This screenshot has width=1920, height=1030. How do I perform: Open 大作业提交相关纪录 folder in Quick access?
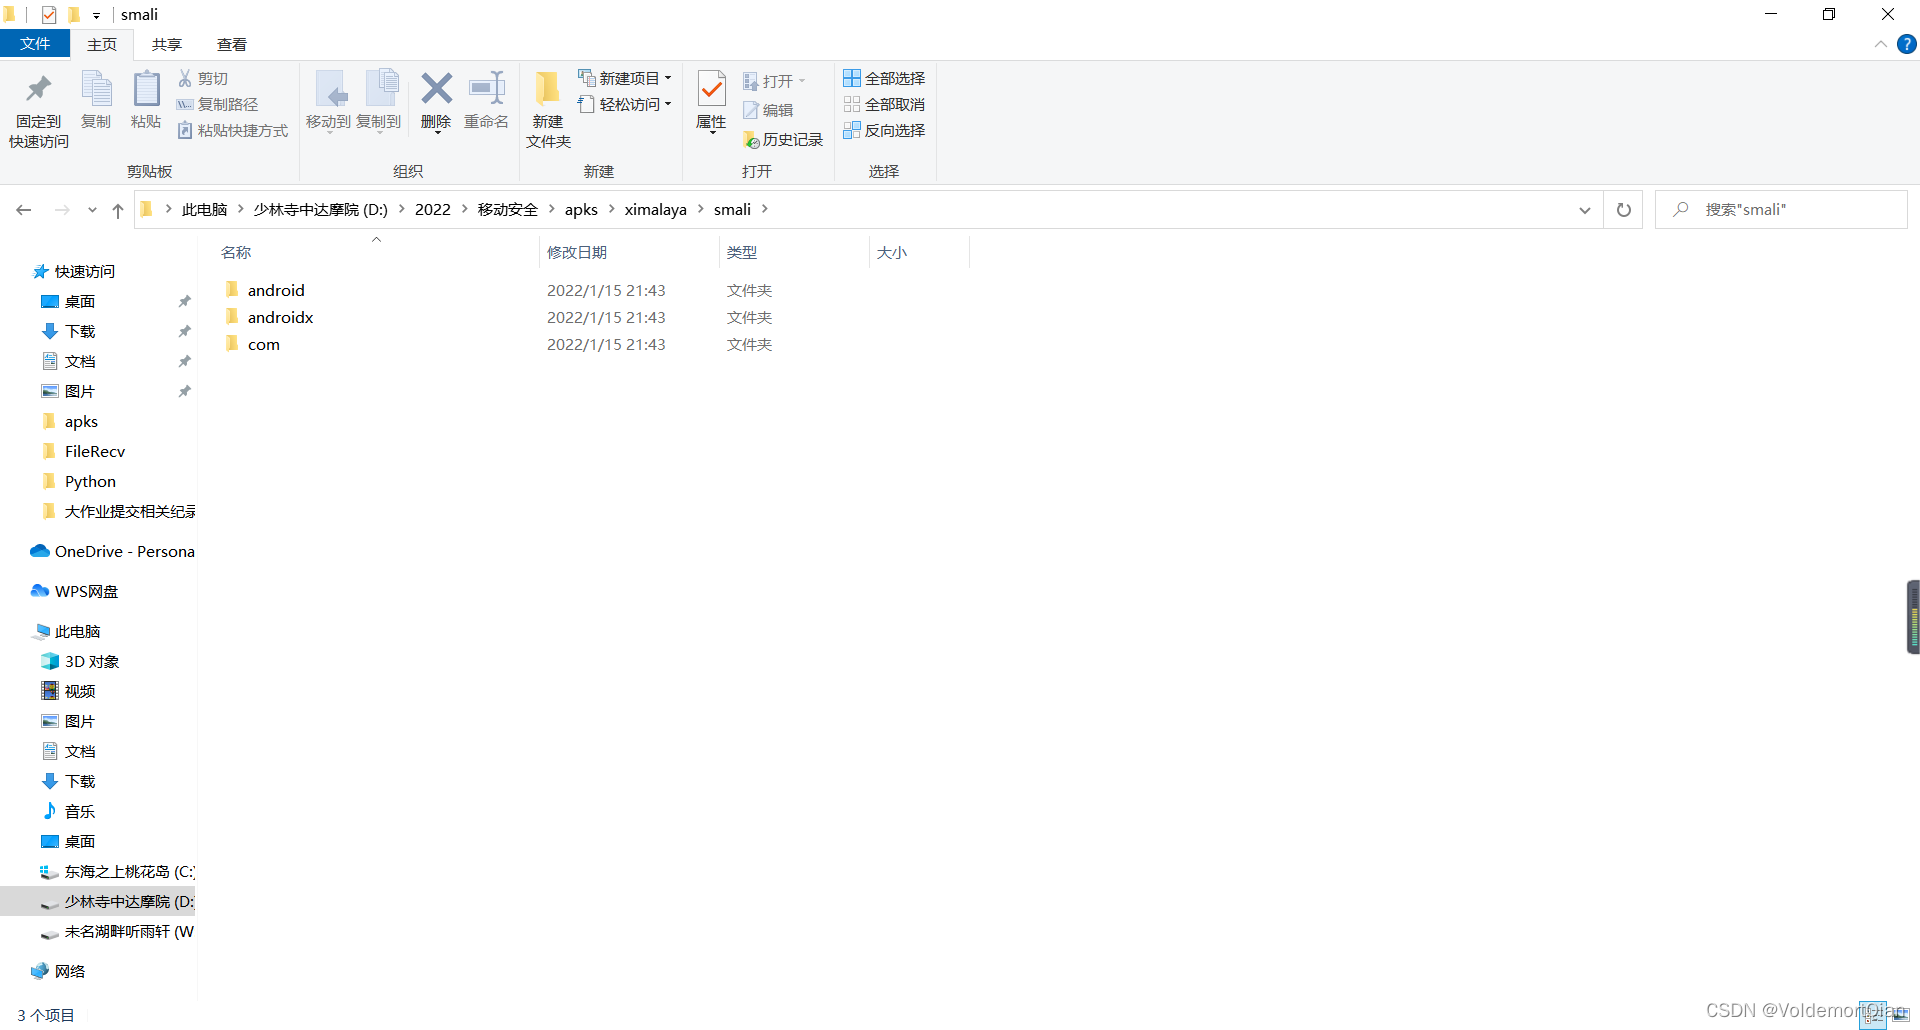(x=118, y=511)
